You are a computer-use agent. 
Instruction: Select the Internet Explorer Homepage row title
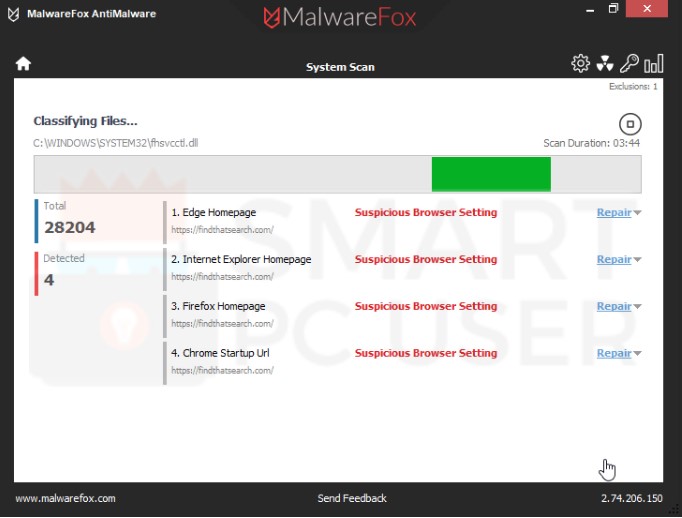point(241,259)
